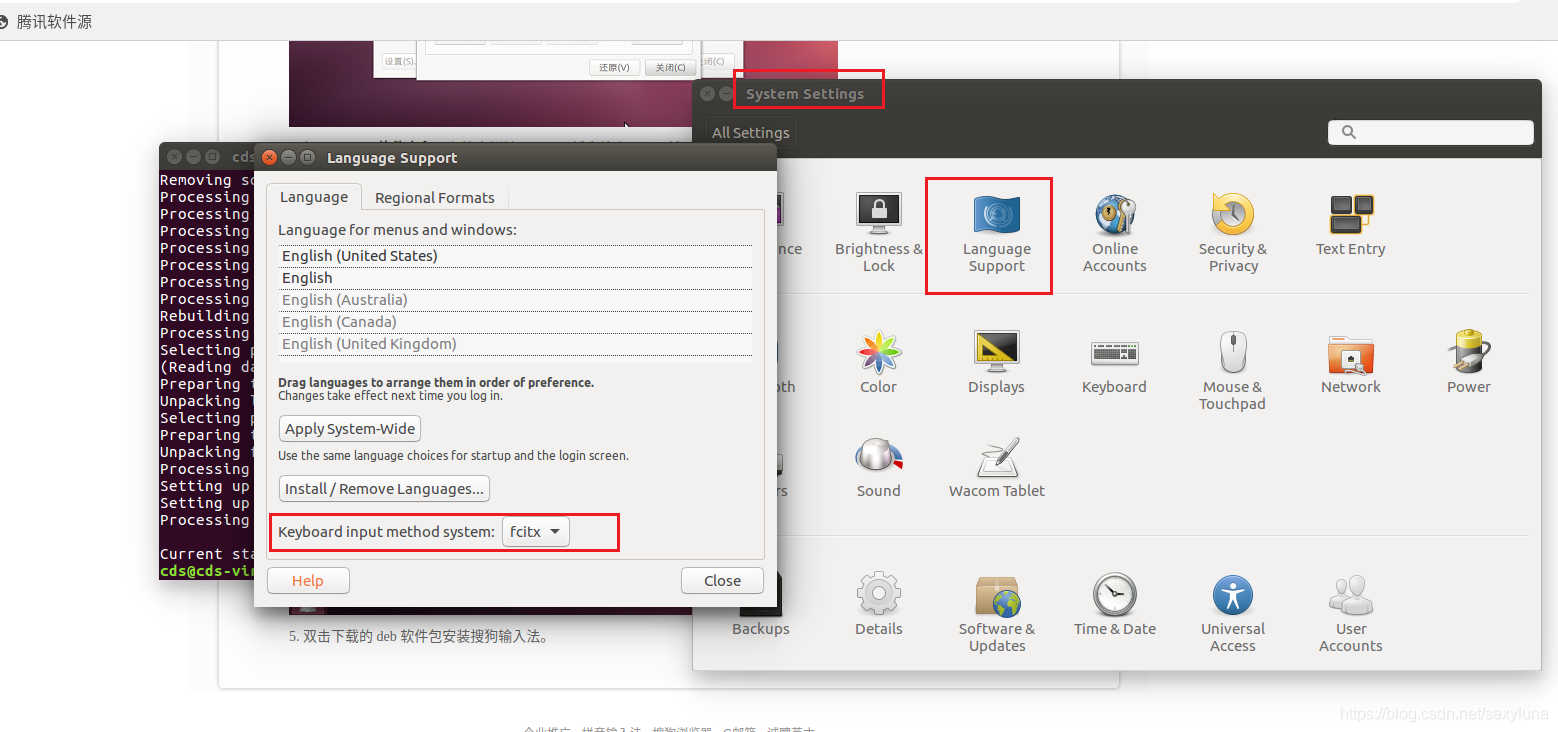Open Universal Access settings

(1232, 612)
